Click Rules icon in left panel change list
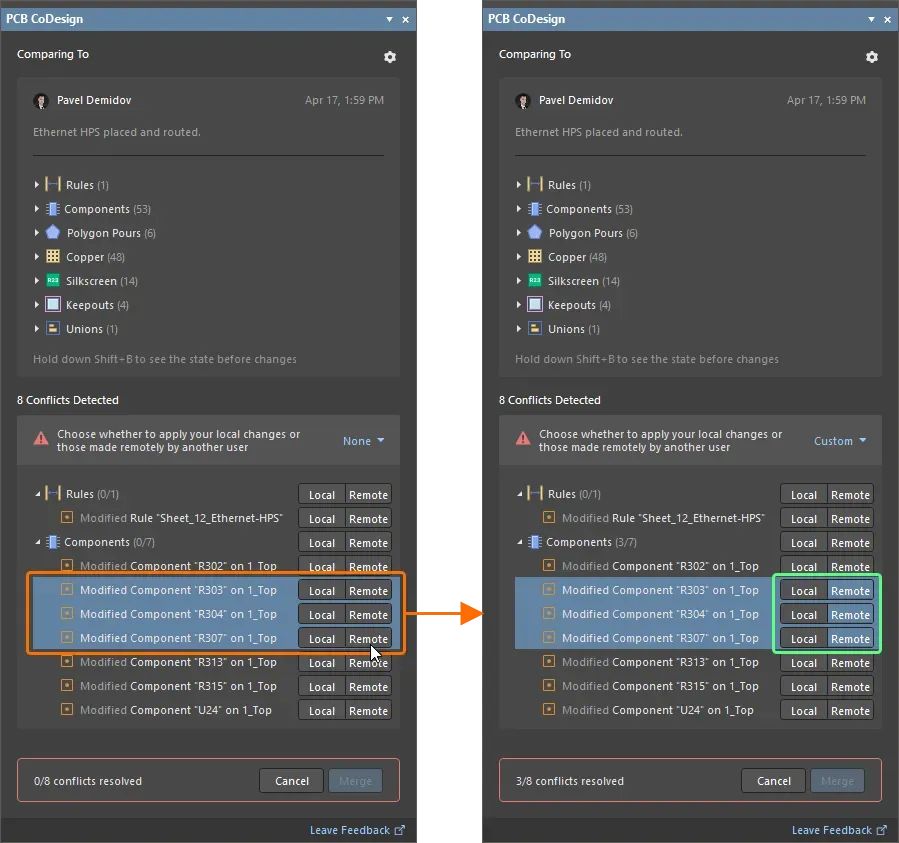Image resolution: width=899 pixels, height=843 pixels. (53, 185)
